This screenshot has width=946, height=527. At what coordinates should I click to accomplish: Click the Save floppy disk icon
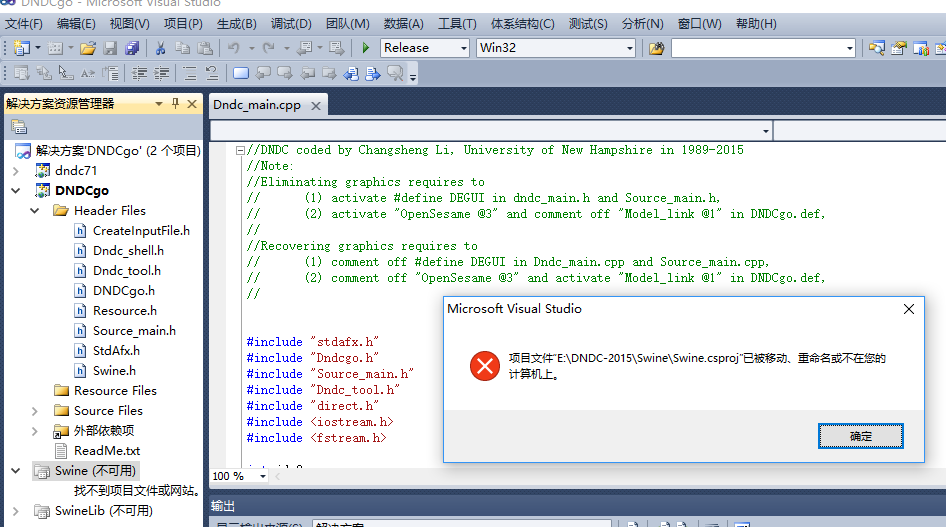pyautogui.click(x=110, y=48)
